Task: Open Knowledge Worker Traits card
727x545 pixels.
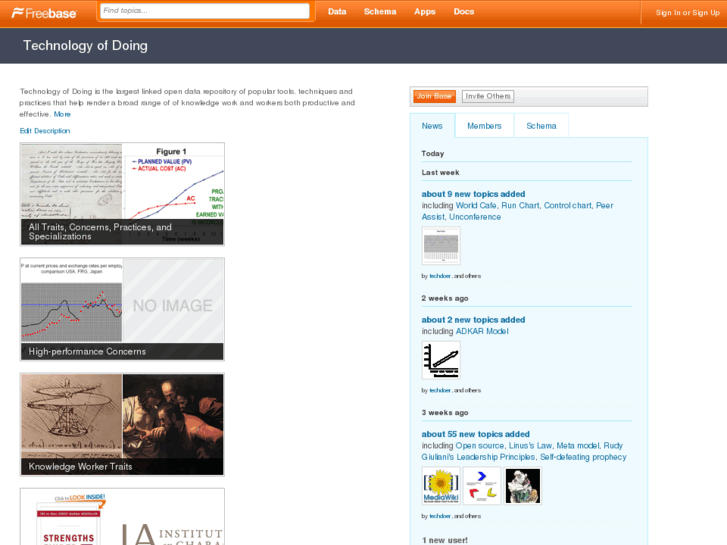Action: click(x=122, y=424)
